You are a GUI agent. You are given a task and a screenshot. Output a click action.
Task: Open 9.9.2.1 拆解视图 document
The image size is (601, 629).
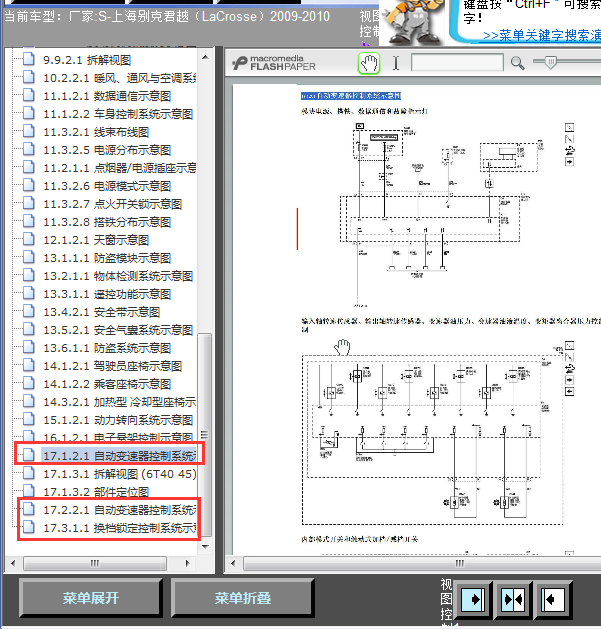coord(87,60)
